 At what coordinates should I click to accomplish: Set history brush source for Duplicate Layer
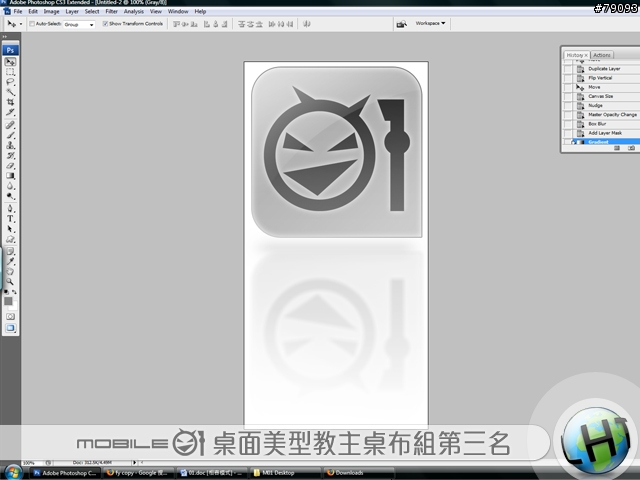click(568, 69)
